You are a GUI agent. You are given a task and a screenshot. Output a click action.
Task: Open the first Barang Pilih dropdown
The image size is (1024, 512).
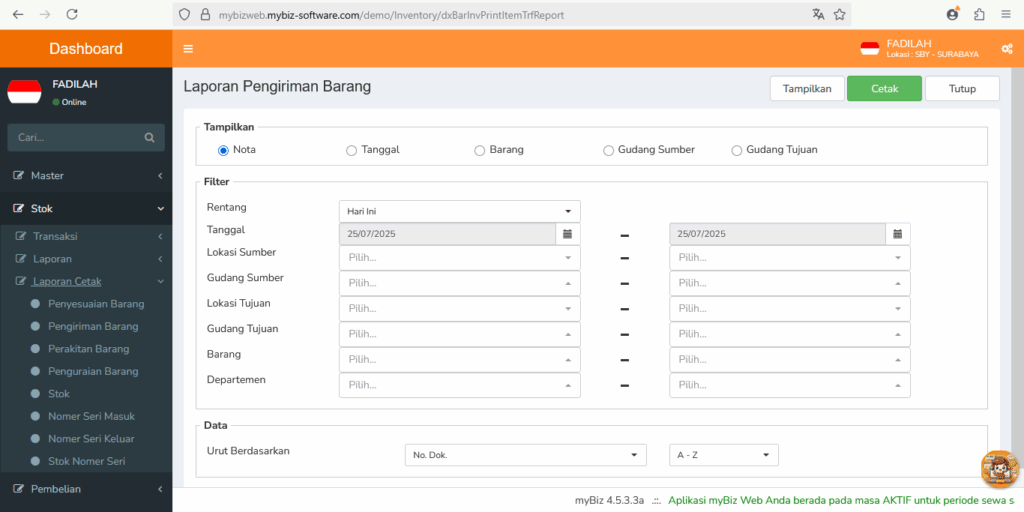pos(460,360)
